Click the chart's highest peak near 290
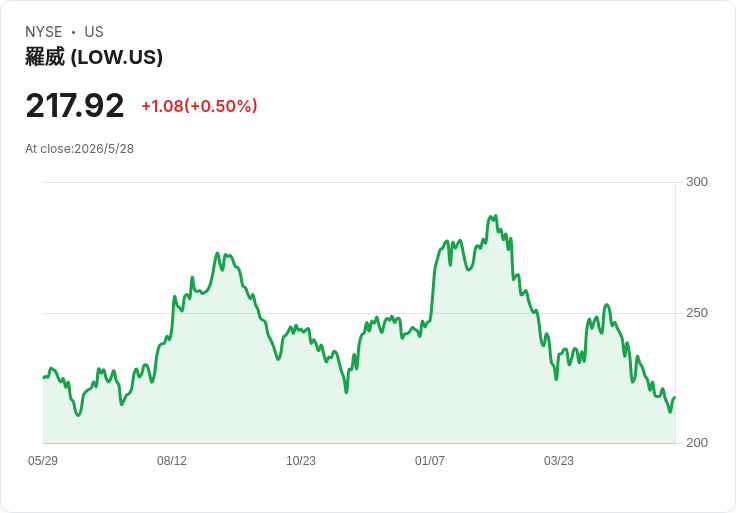 pos(493,216)
